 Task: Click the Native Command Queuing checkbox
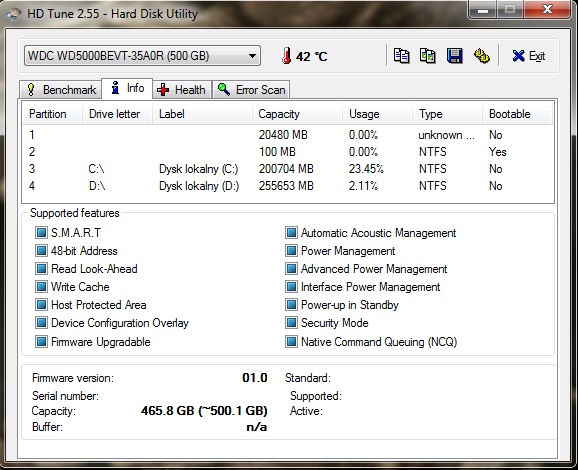click(x=291, y=341)
